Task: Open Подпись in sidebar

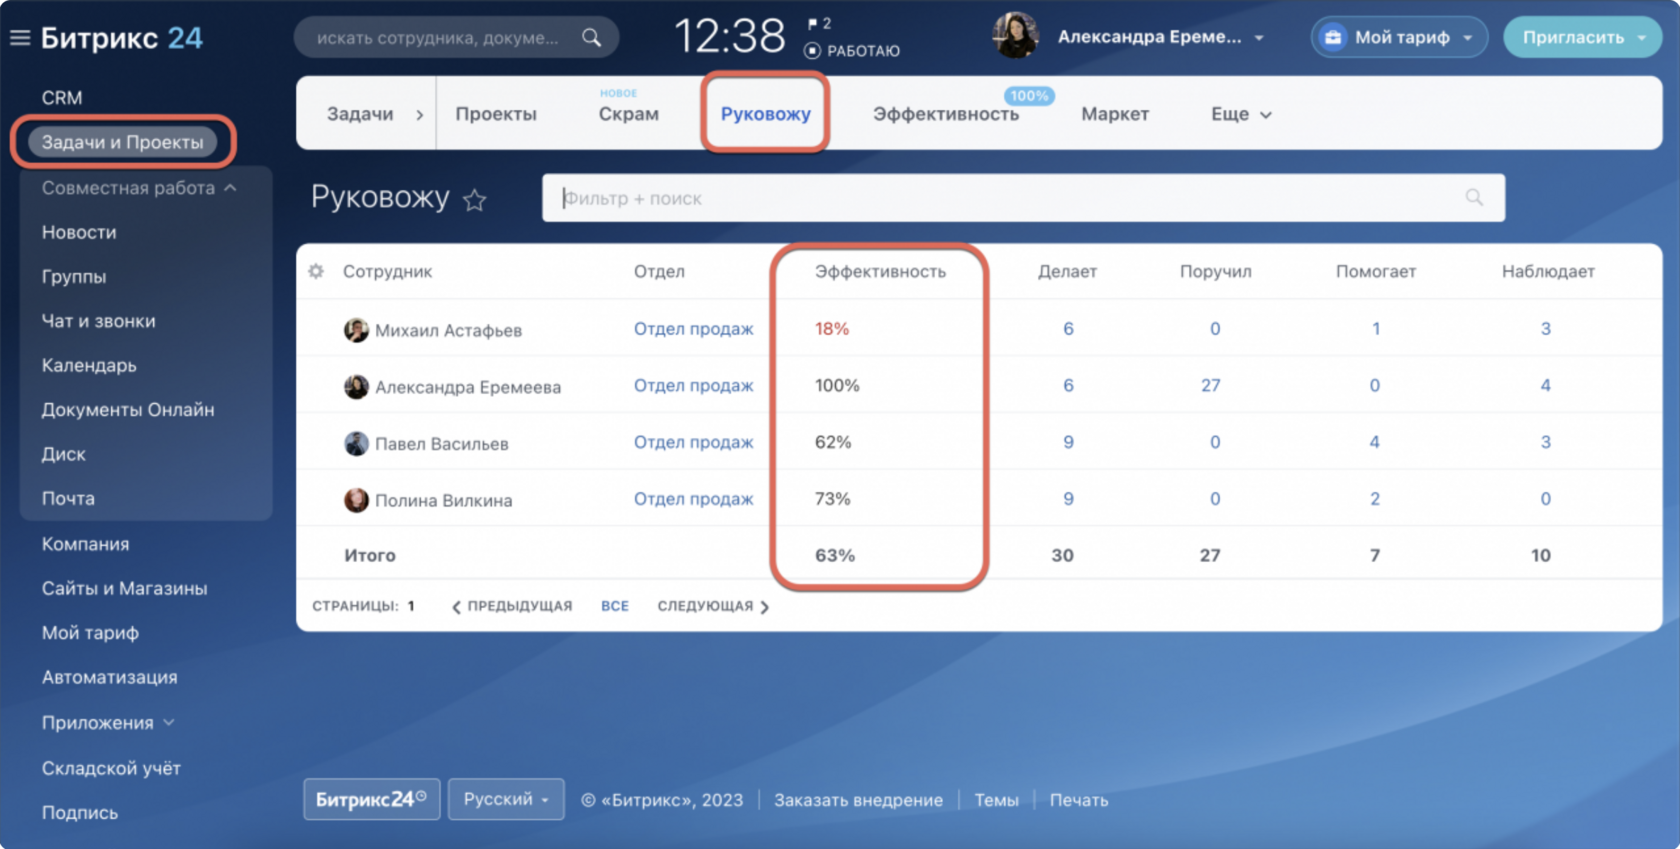Action: pos(80,813)
